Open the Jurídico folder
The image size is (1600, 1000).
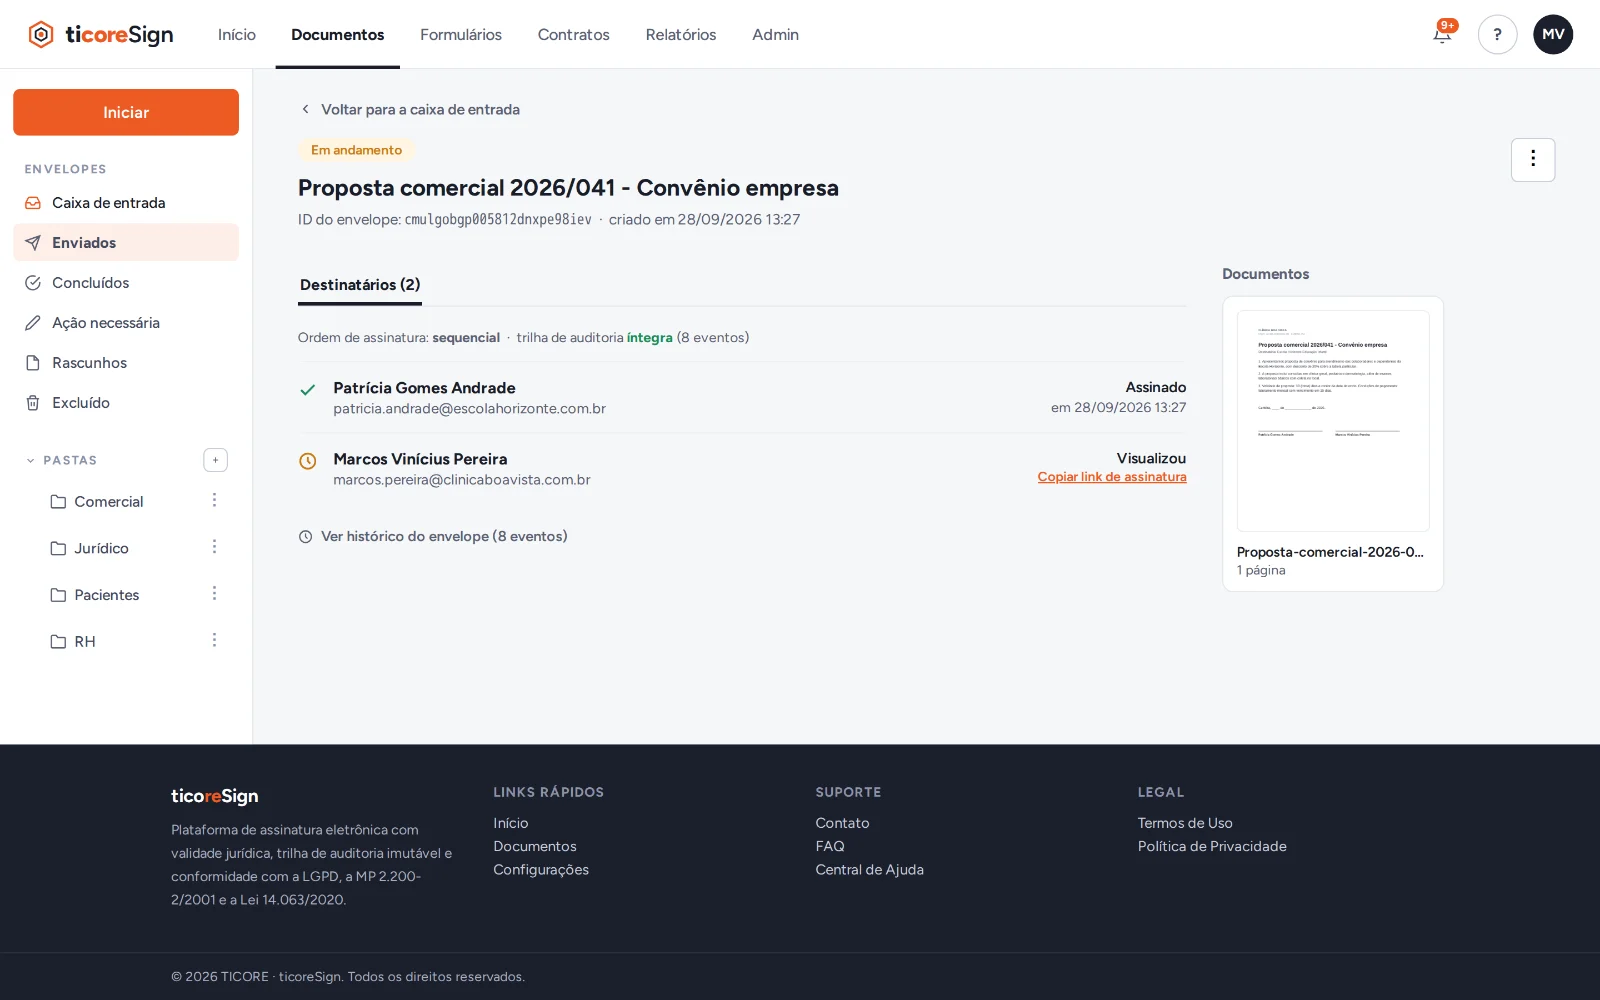tap(90, 548)
